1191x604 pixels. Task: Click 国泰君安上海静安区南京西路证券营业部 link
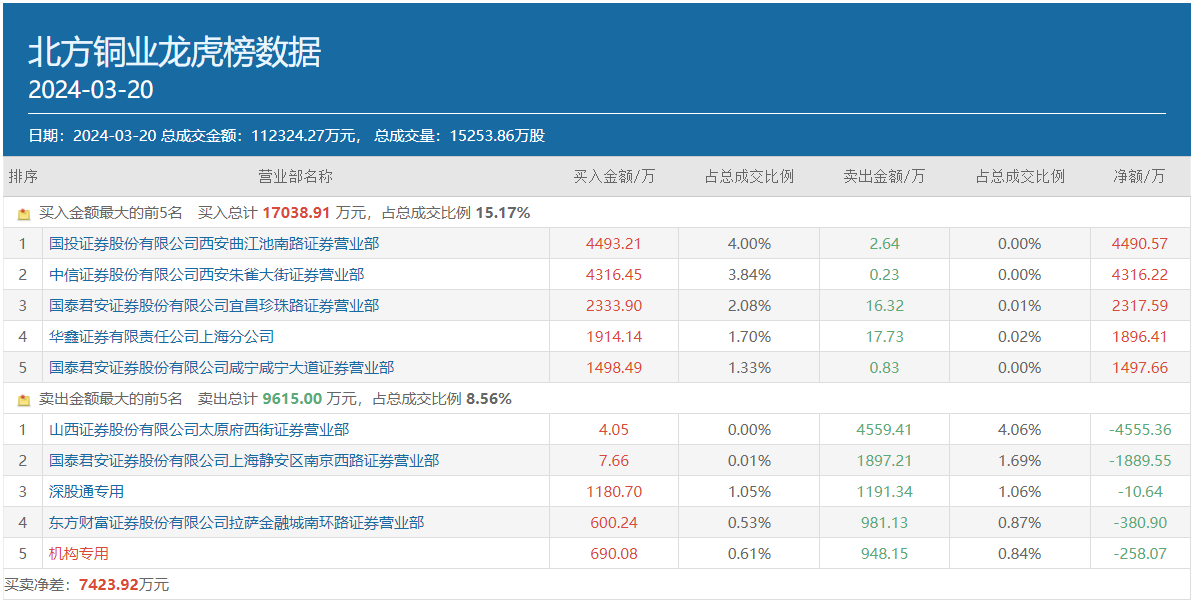244,460
